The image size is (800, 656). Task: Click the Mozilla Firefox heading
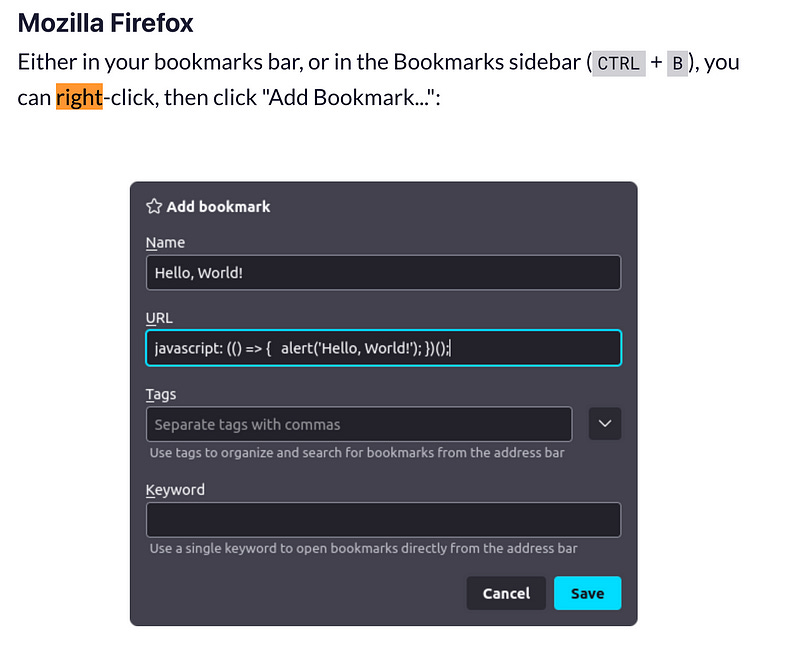(104, 22)
